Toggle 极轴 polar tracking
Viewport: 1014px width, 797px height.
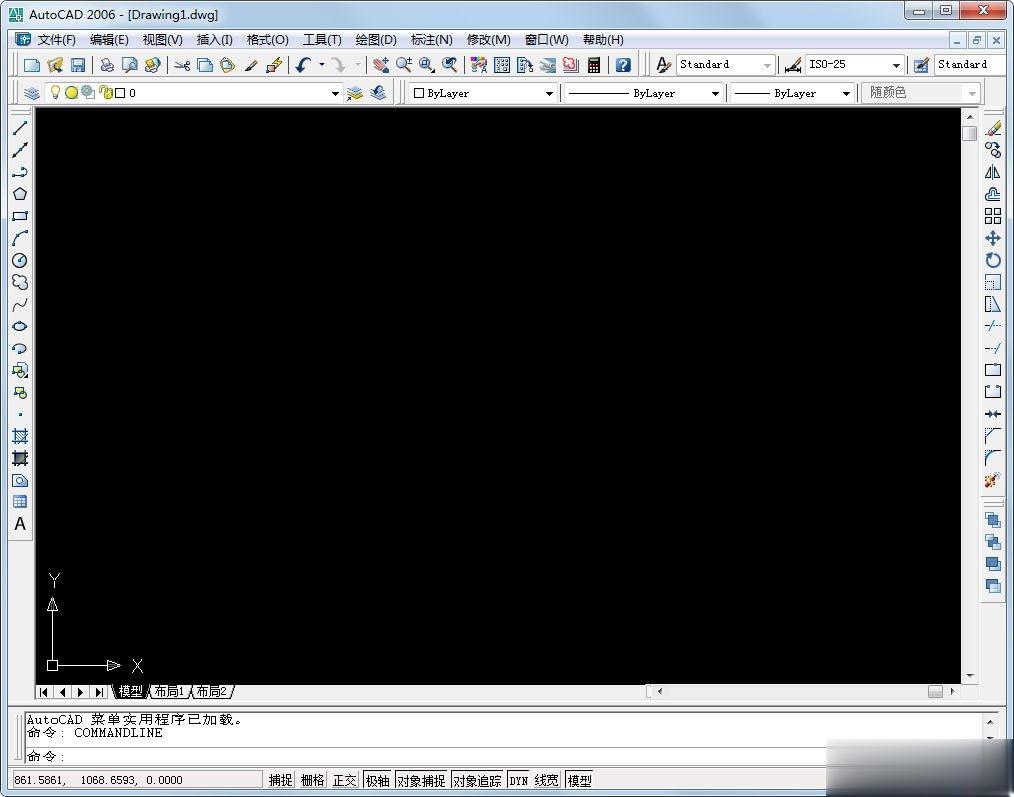[x=378, y=780]
